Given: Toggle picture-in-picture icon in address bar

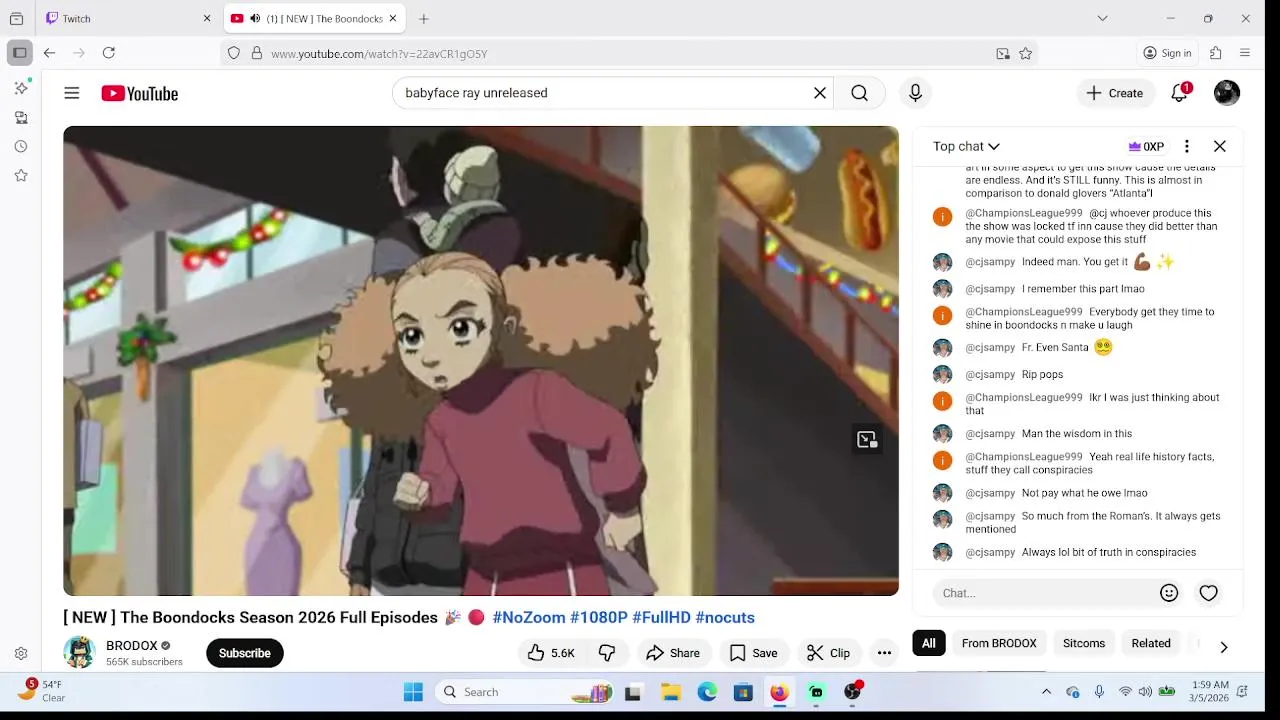Looking at the screenshot, I should (x=1003, y=53).
